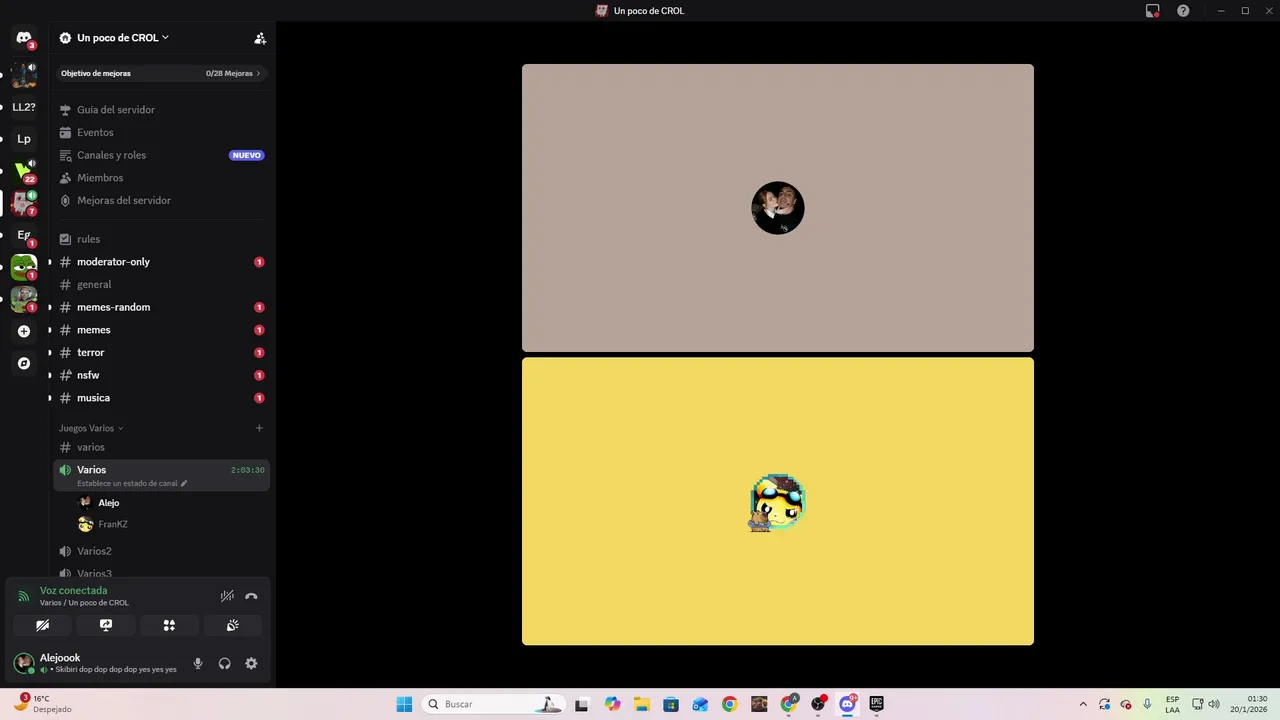The width and height of the screenshot is (1280, 720).
Task: Select the Varios voice channel
Action: pos(161,475)
